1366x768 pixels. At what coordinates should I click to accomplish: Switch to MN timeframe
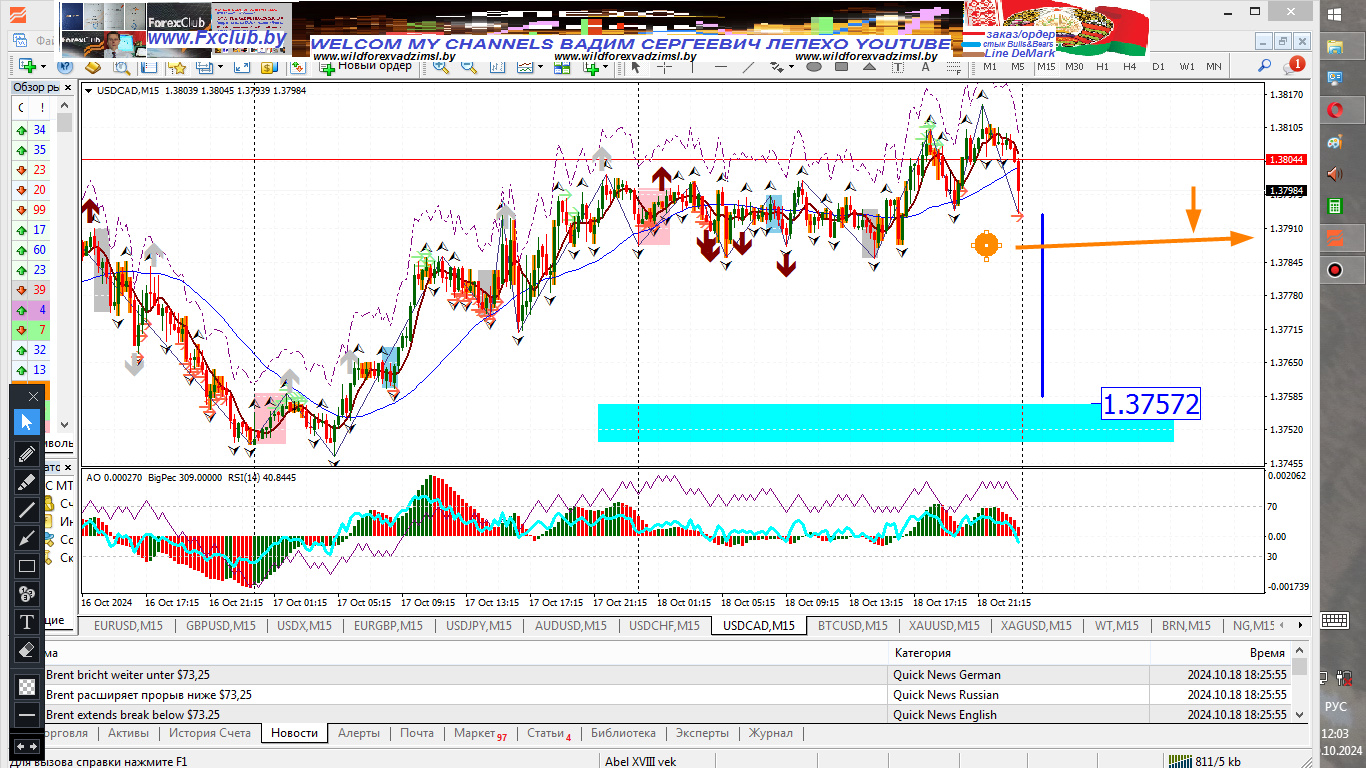pyautogui.click(x=1214, y=67)
